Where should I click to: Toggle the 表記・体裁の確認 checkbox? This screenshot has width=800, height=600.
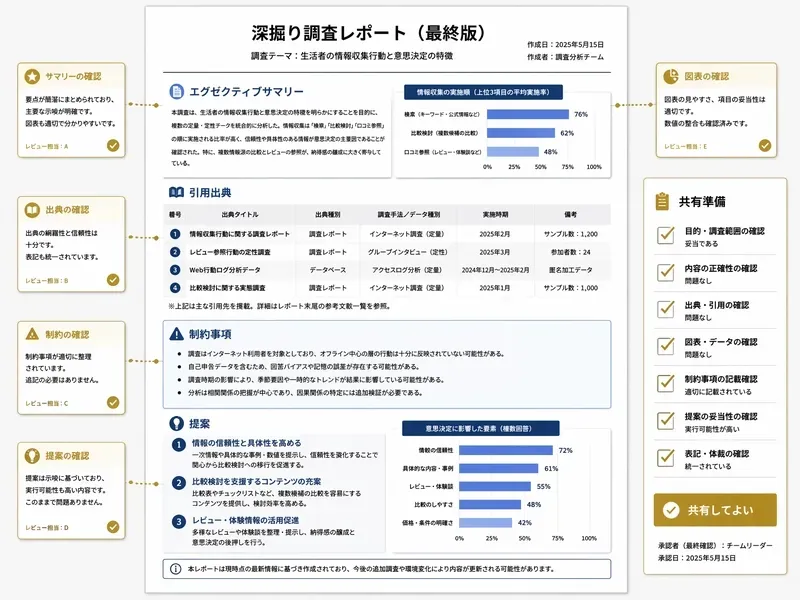point(666,457)
